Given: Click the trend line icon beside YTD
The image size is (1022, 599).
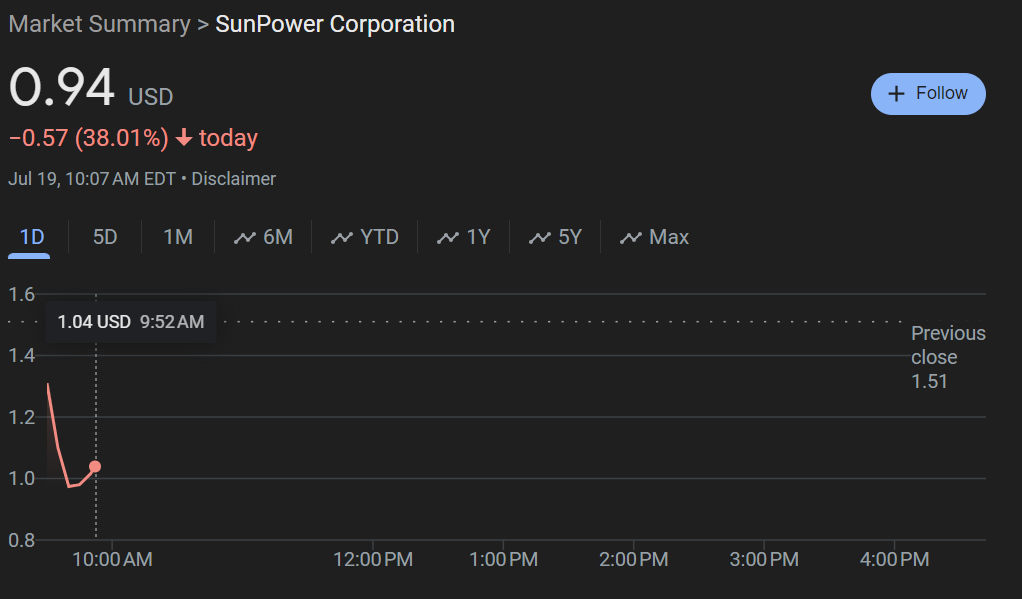Looking at the screenshot, I should pos(342,238).
